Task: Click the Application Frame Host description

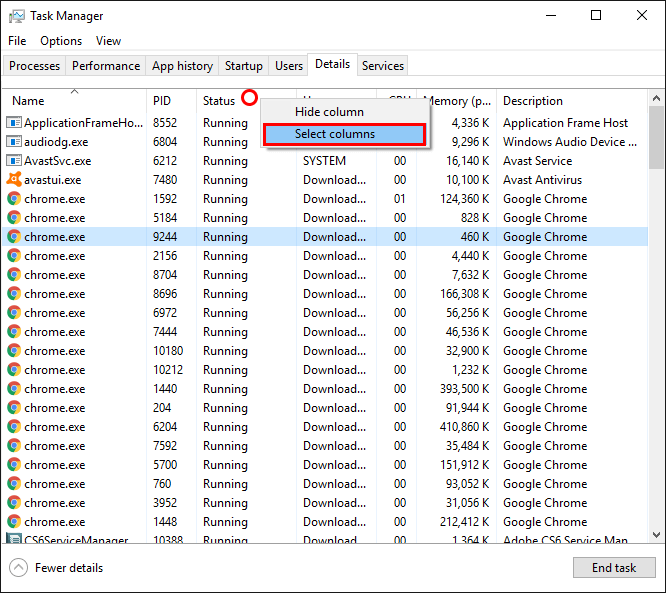Action: coord(565,123)
